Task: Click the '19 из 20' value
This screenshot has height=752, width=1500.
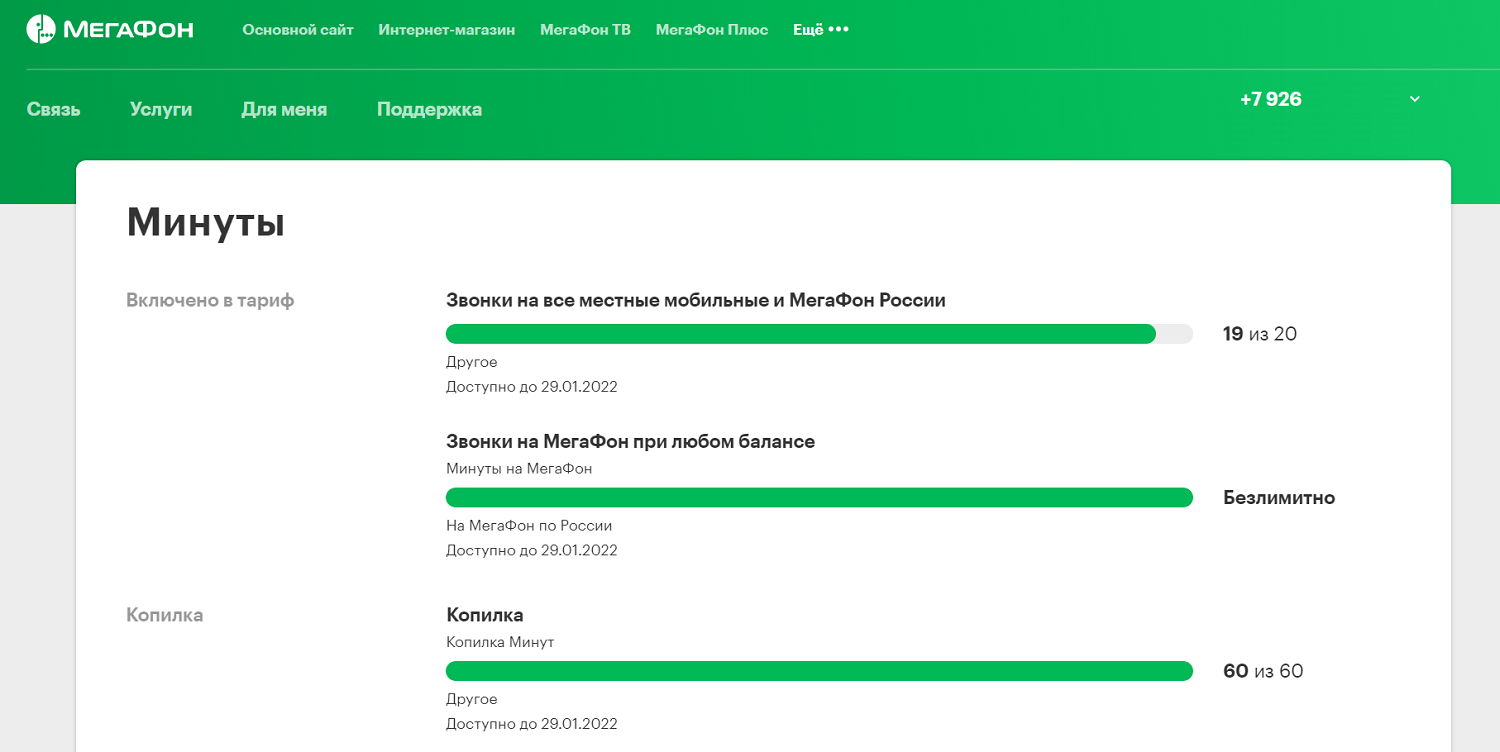Action: 1260,334
